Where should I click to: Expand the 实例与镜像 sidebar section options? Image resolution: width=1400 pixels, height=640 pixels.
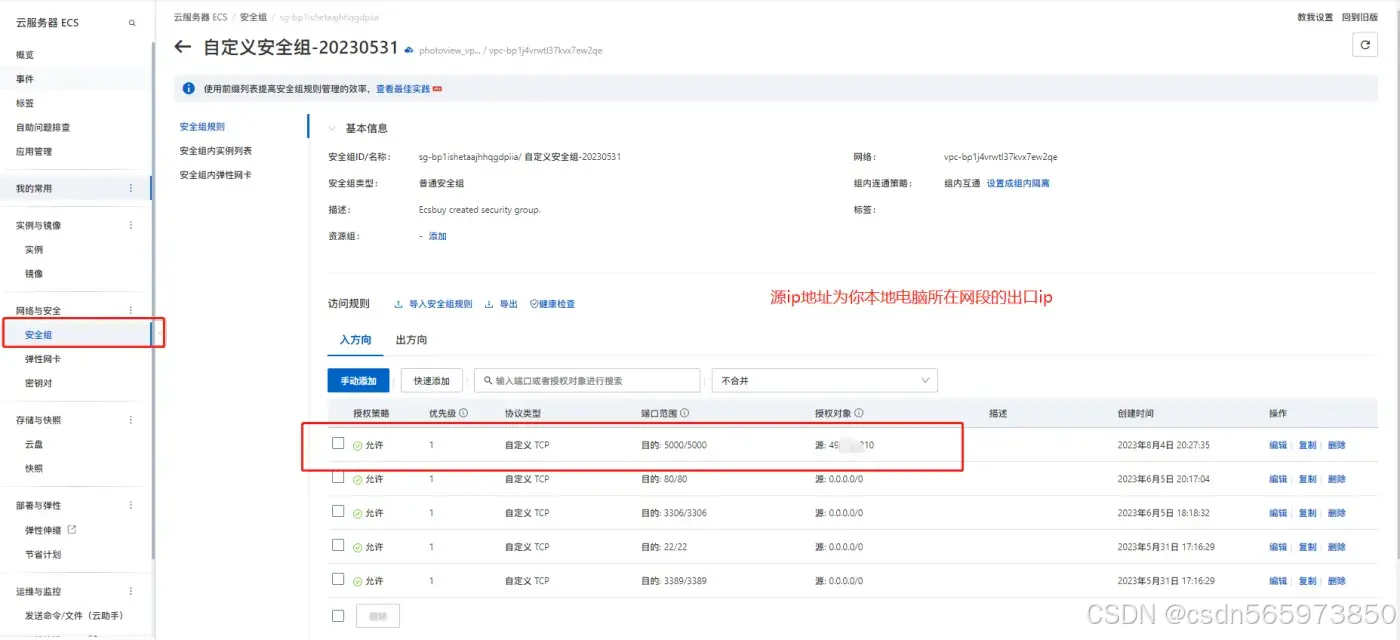coord(130,225)
